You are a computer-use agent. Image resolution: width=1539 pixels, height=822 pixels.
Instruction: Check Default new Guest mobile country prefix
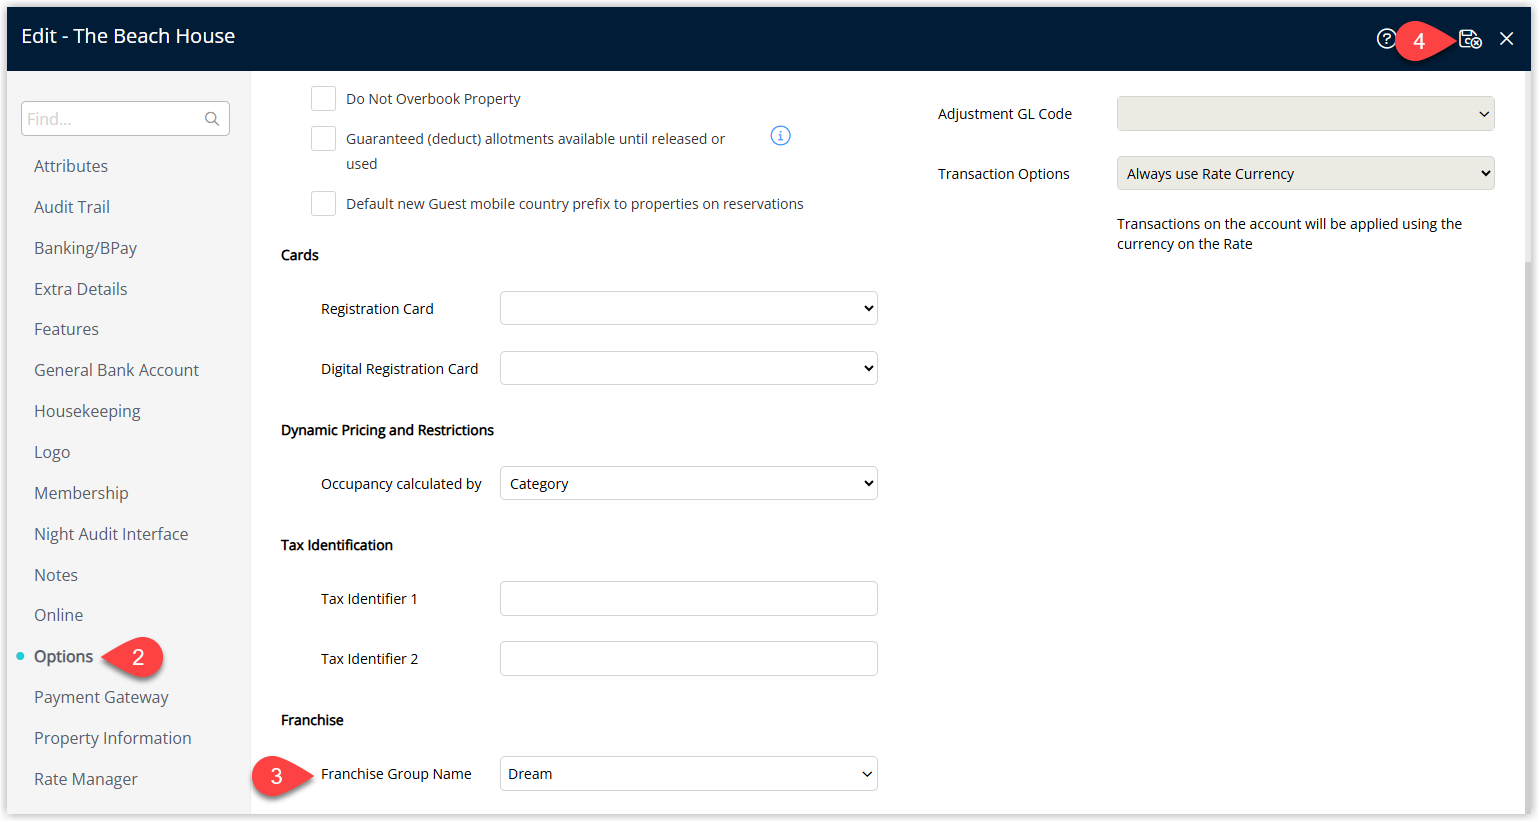(323, 203)
